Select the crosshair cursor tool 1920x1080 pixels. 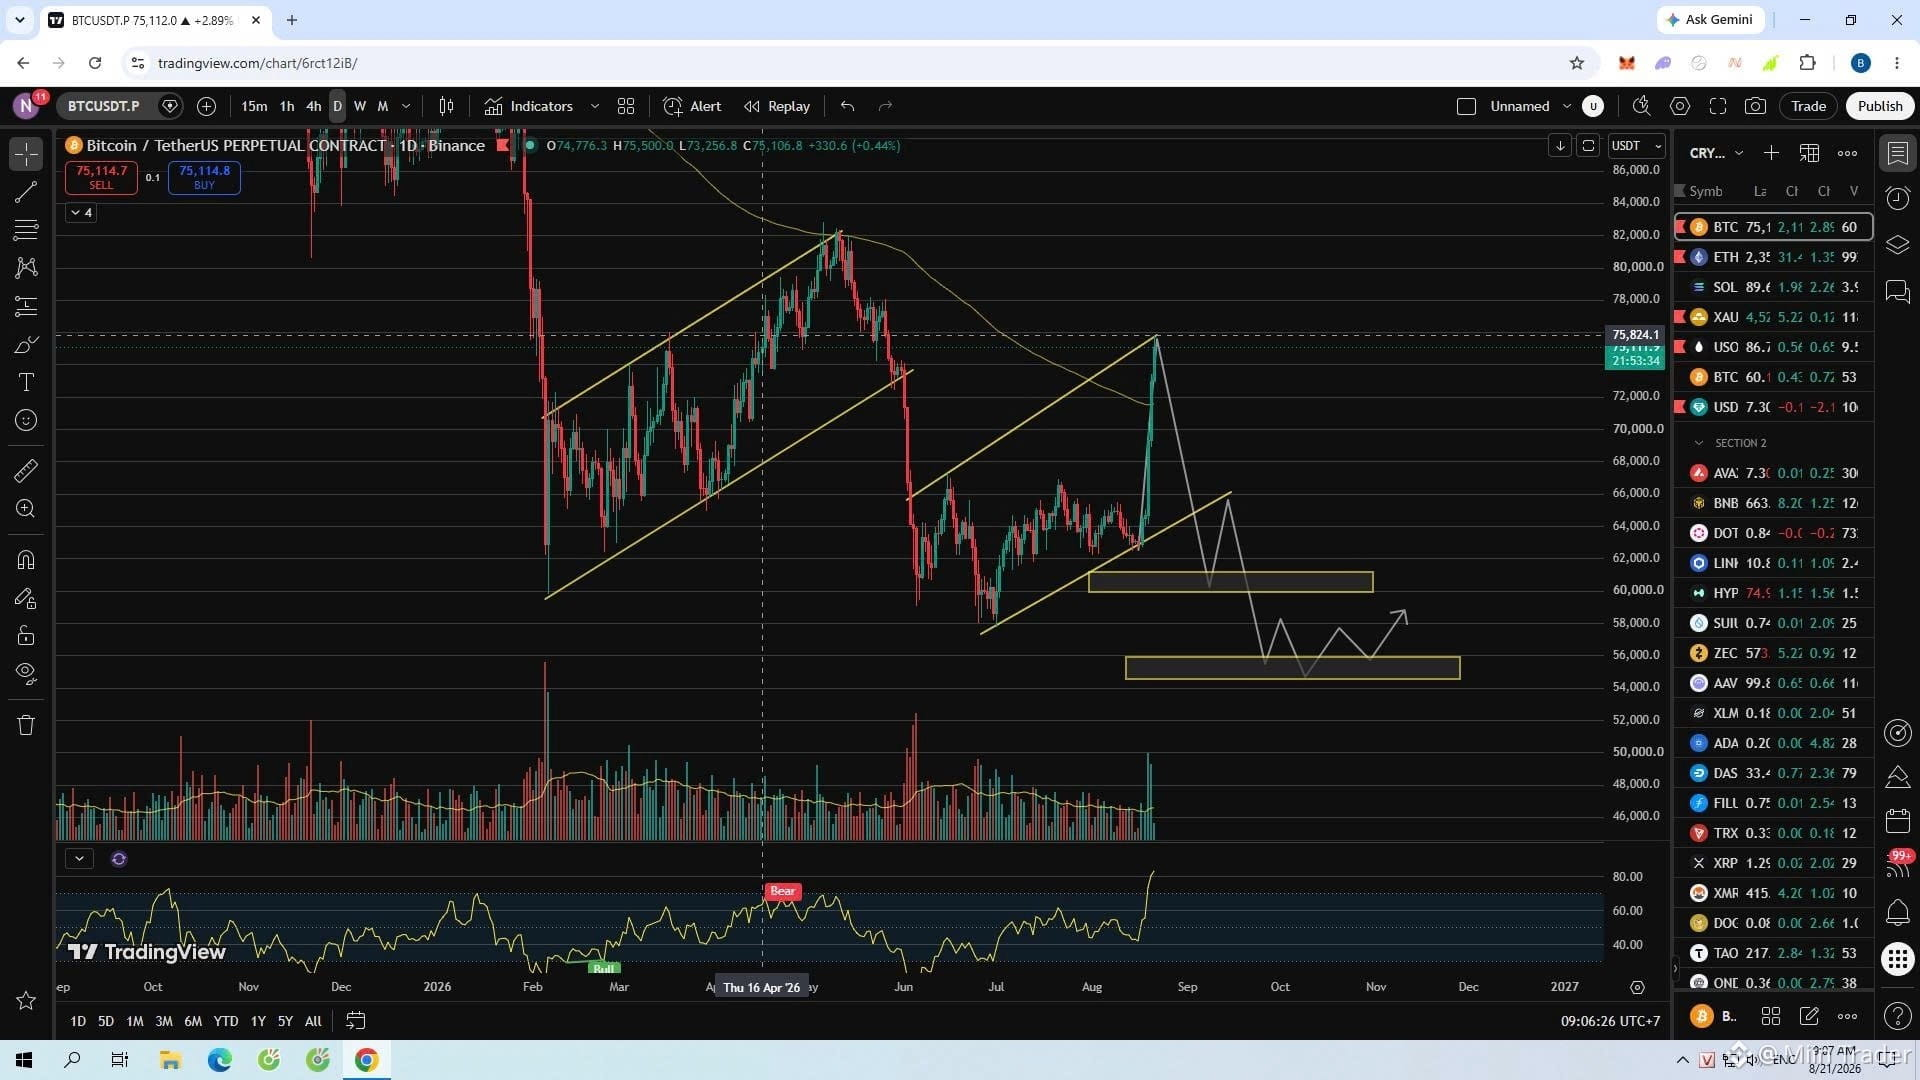click(x=26, y=154)
